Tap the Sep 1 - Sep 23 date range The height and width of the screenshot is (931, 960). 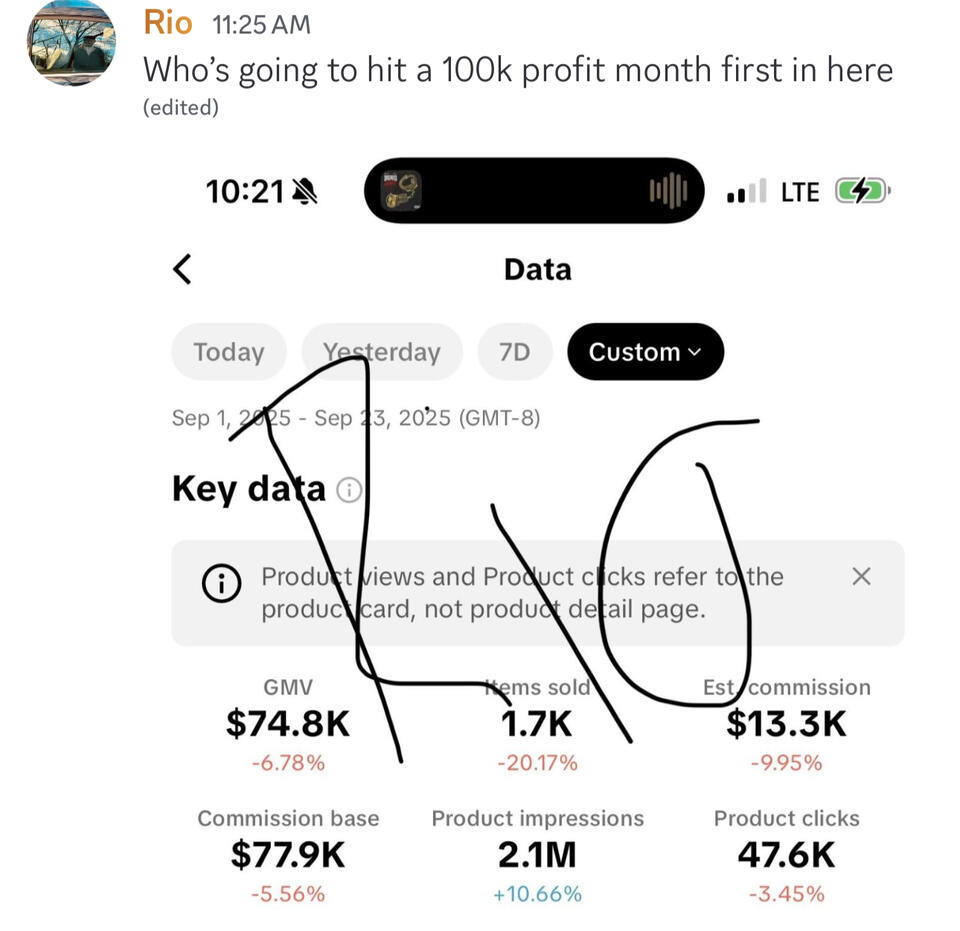pos(356,418)
